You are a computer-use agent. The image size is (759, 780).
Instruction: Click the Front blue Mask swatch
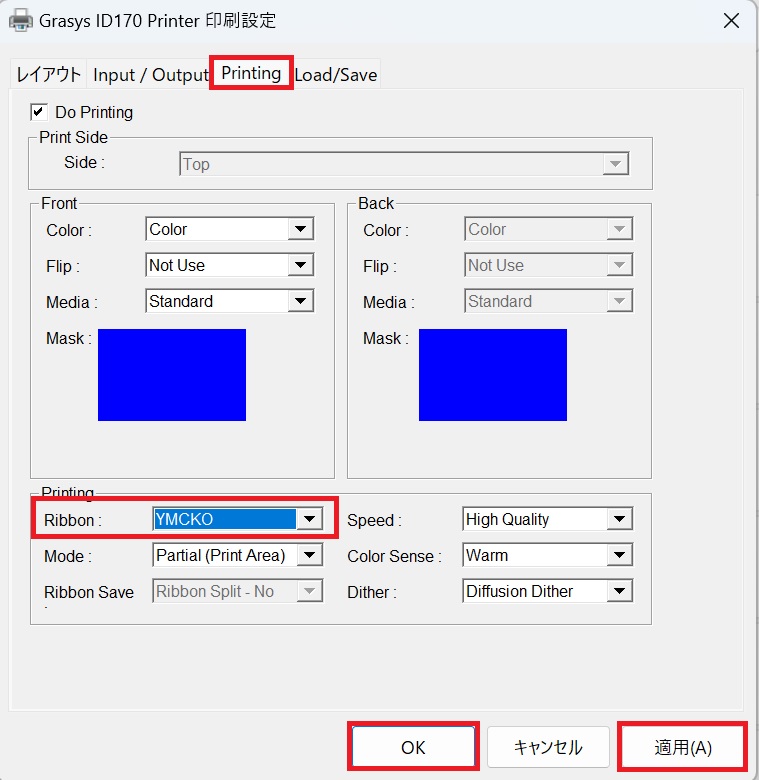coord(172,375)
